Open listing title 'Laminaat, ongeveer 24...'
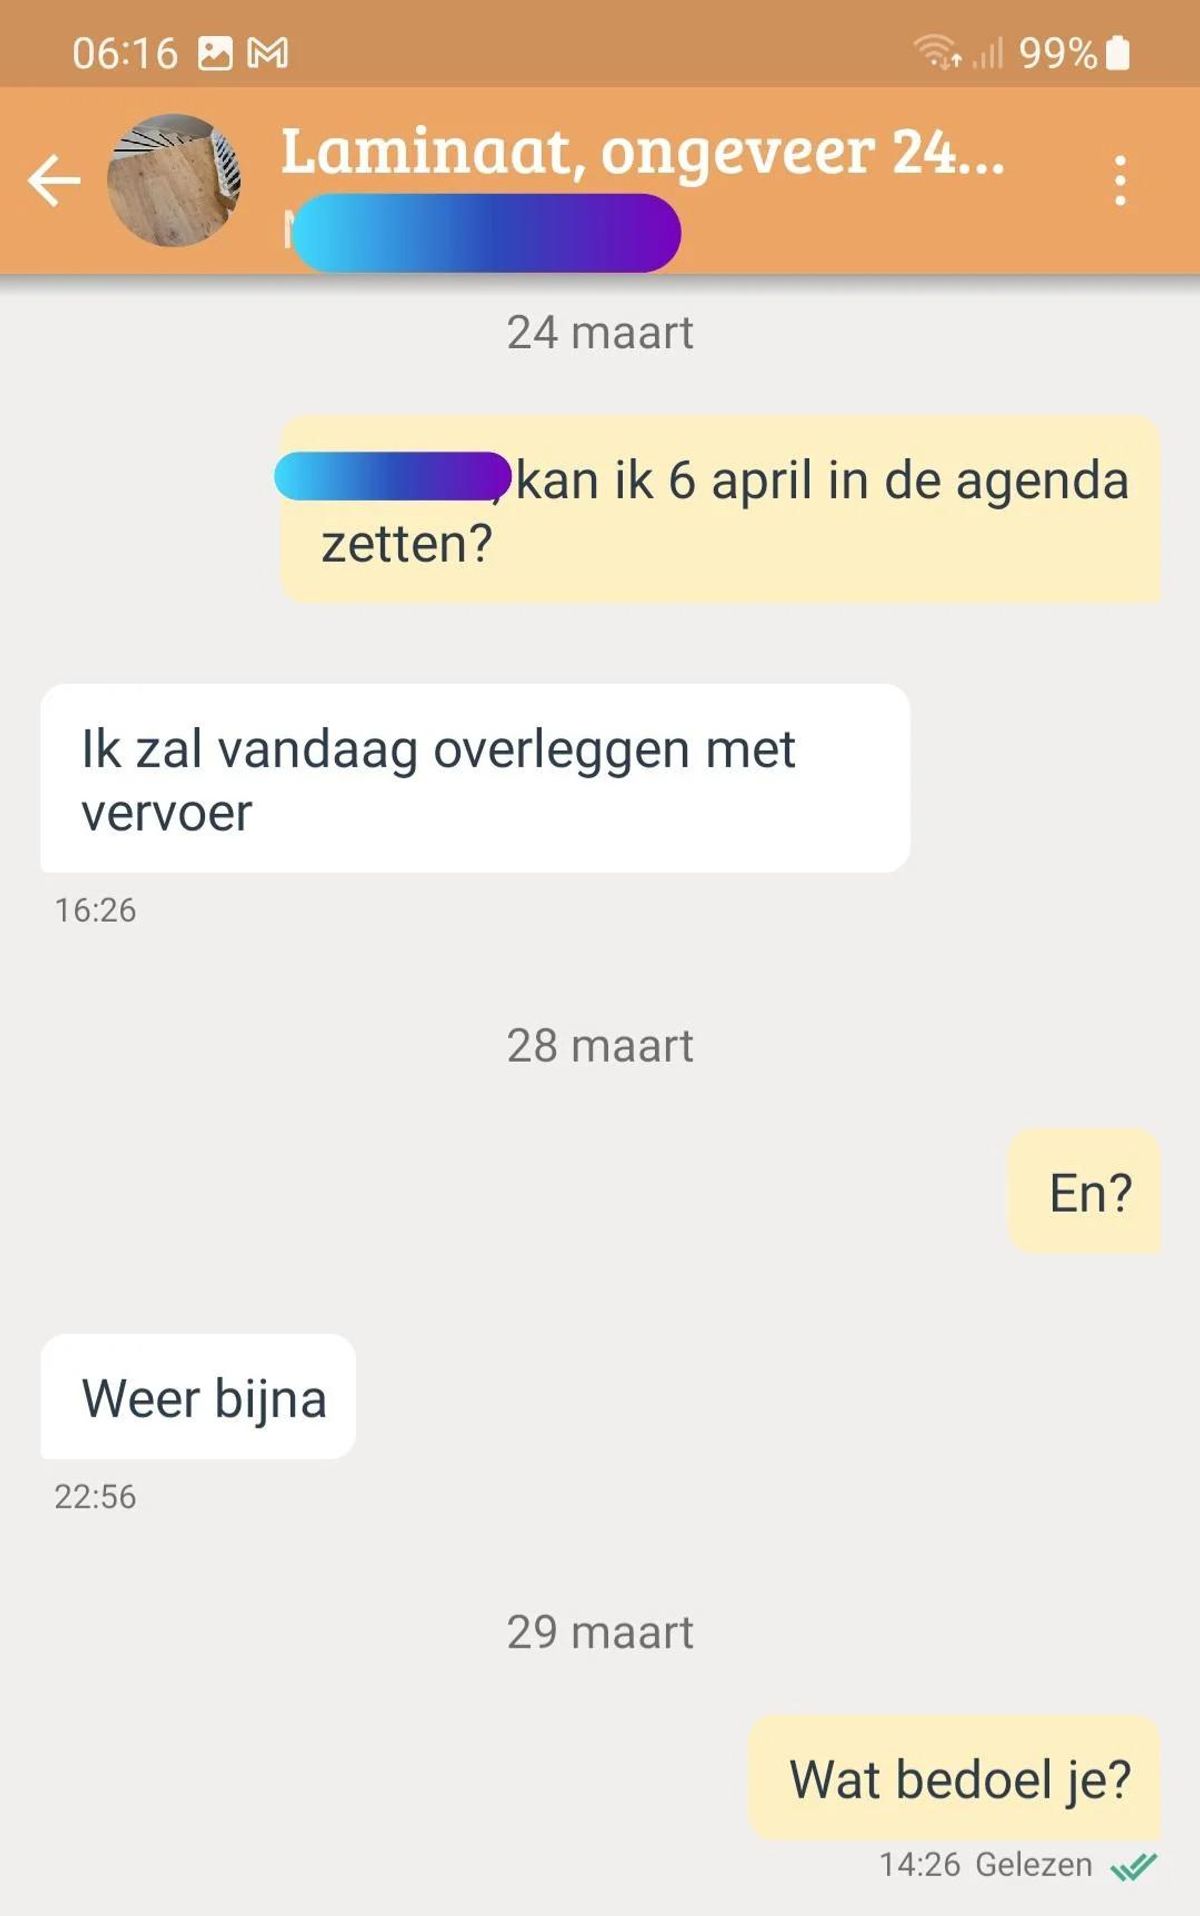1200x1916 pixels. tap(643, 151)
